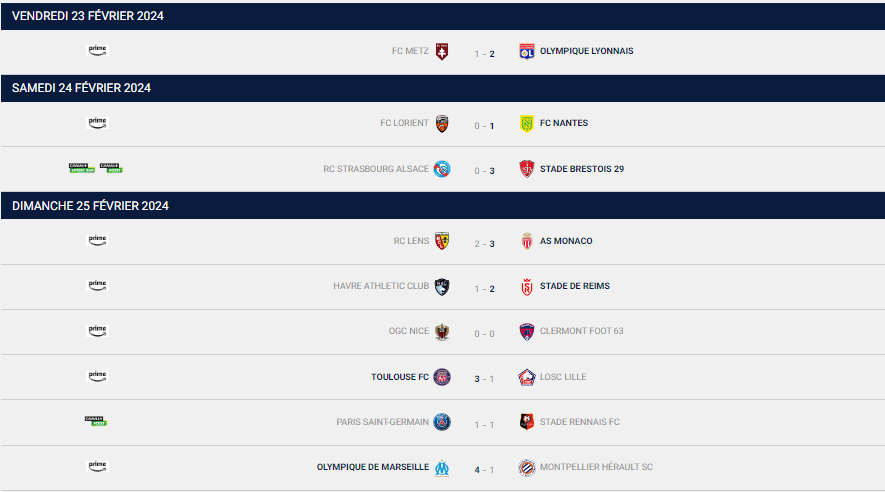The height and width of the screenshot is (492, 885).
Task: Click the Olympique de Marseille logo
Action: (x=442, y=468)
